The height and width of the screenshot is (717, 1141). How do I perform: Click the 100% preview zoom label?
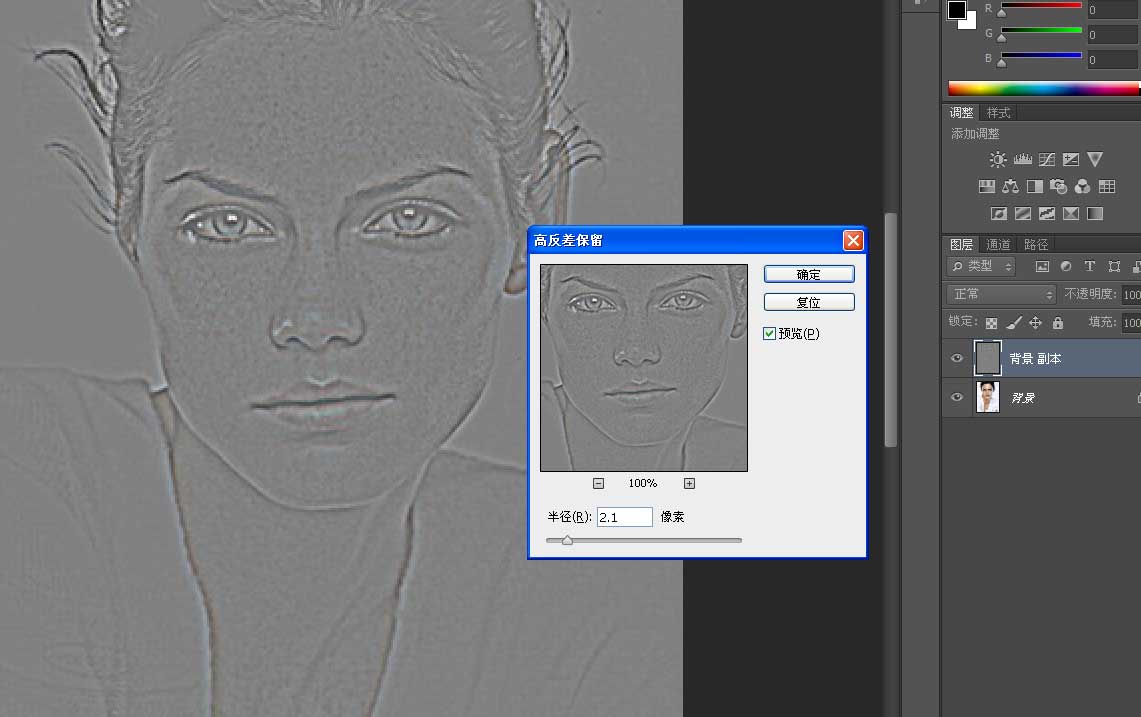(x=643, y=483)
